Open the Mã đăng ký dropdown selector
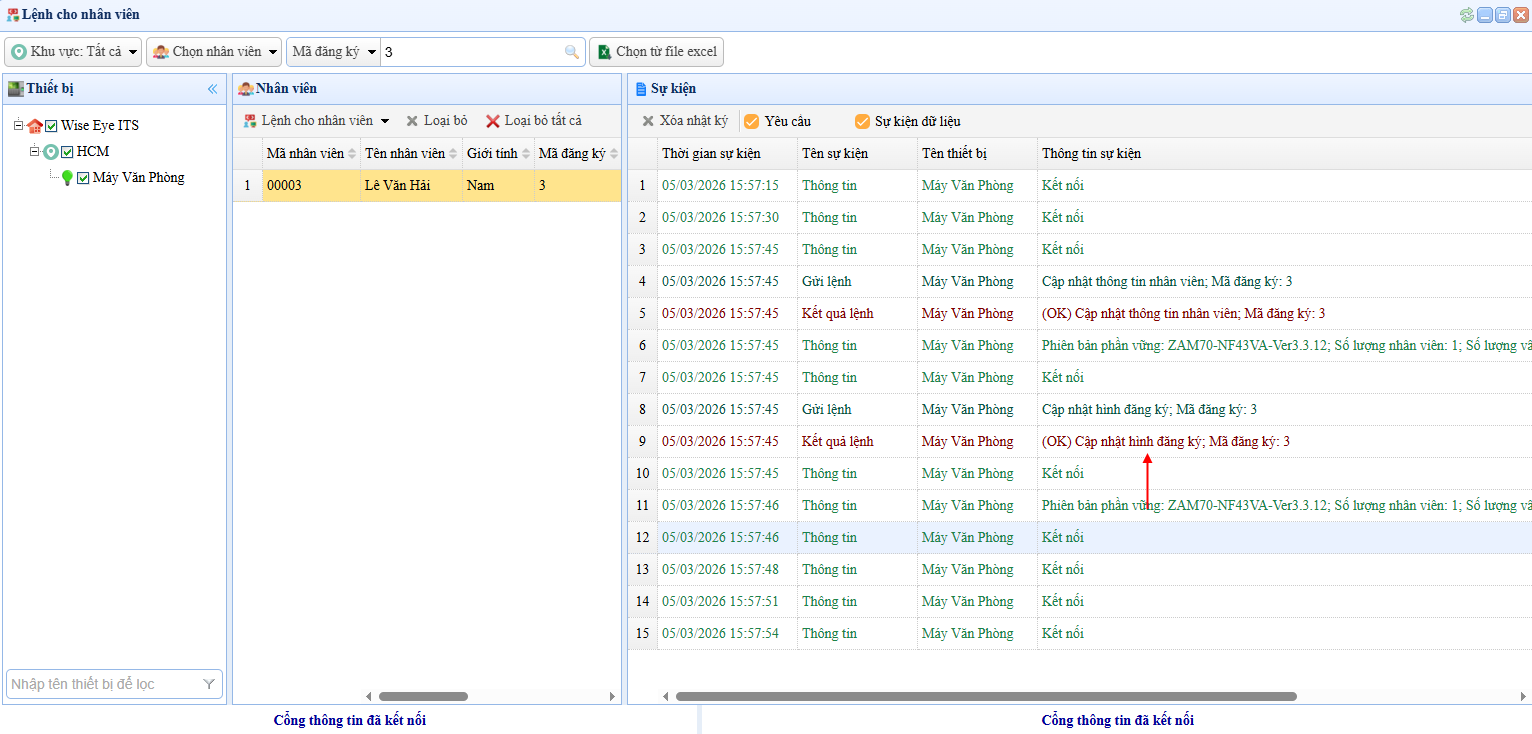Image resolution: width=1532 pixels, height=734 pixels. (x=333, y=52)
